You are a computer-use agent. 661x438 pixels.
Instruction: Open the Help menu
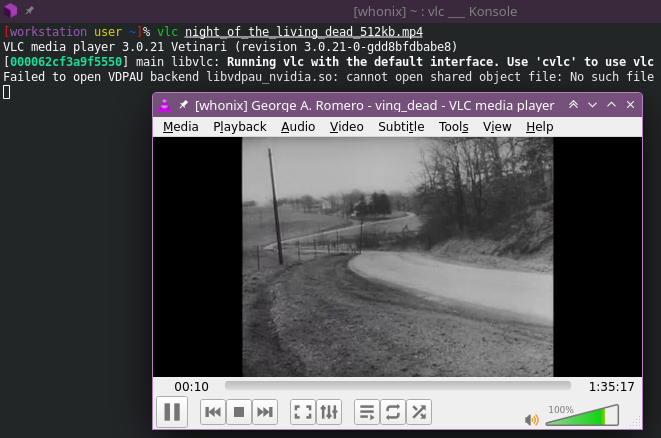tap(540, 127)
